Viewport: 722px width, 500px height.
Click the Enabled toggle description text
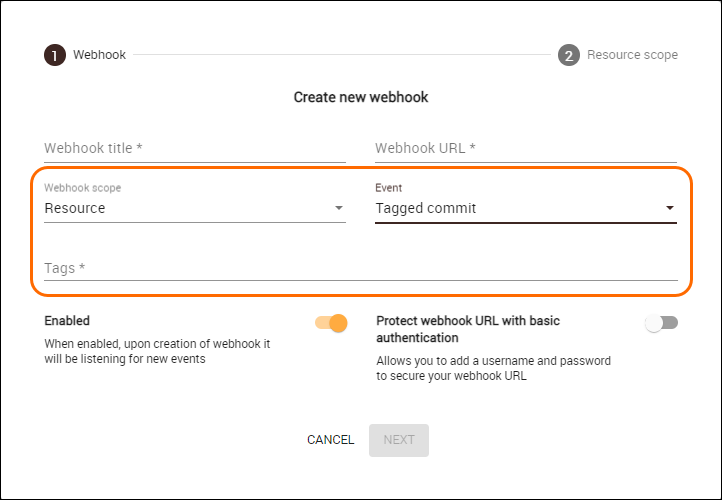pyautogui.click(x=157, y=351)
